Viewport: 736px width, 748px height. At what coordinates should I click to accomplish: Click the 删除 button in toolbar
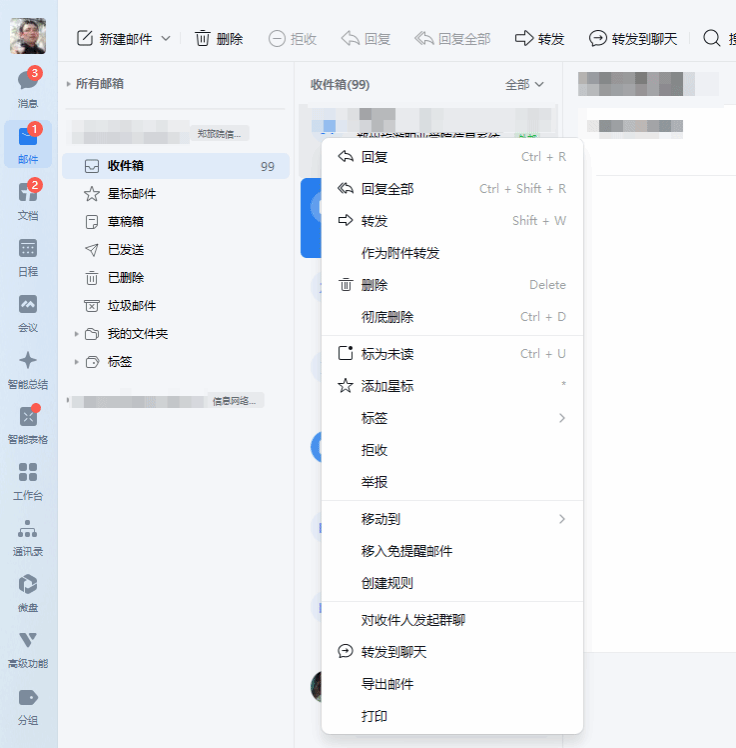click(x=219, y=39)
